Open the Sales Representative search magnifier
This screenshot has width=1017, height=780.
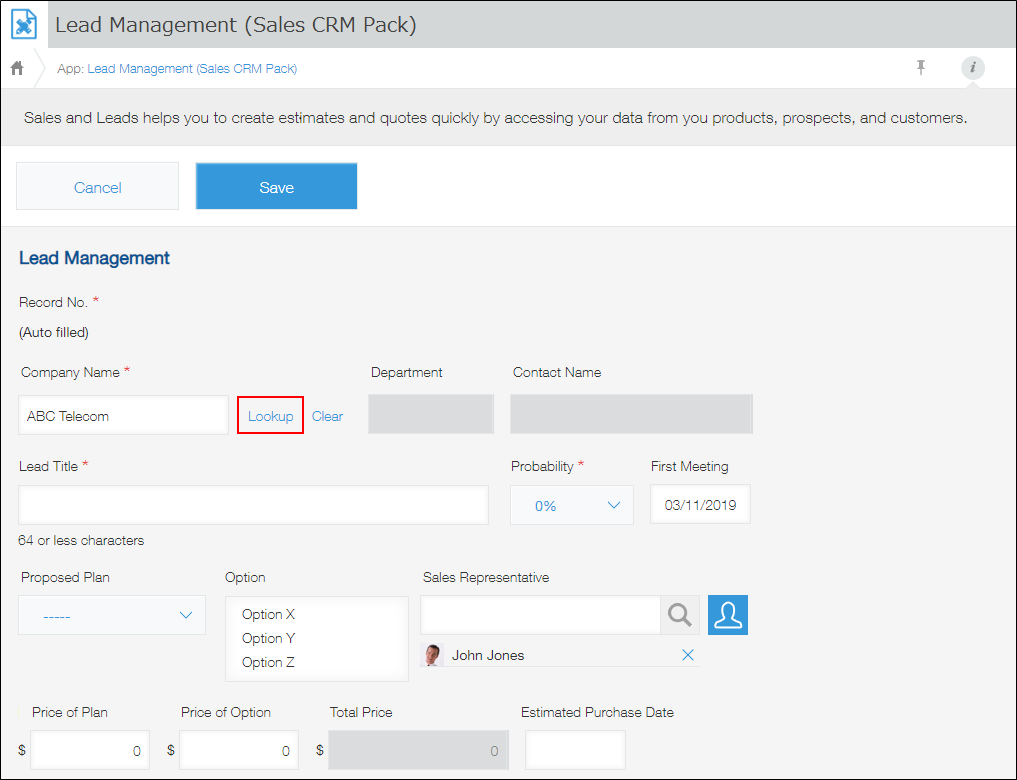pyautogui.click(x=680, y=615)
